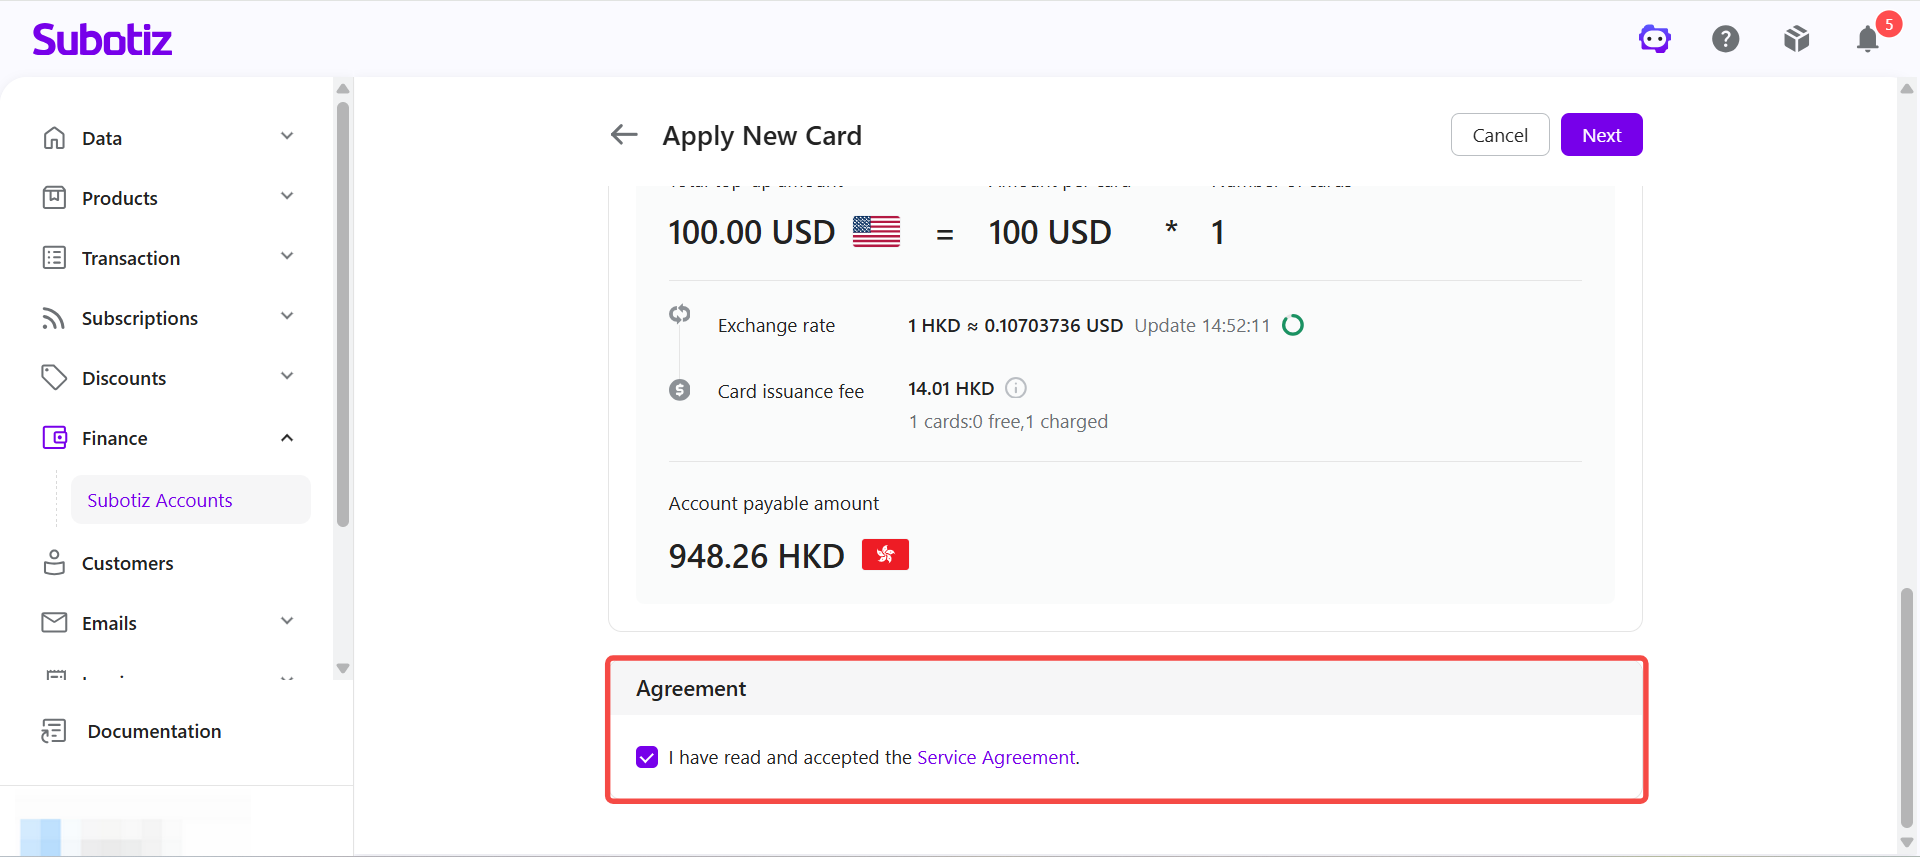1920x857 pixels.
Task: Expand the Emails menu chevron
Action: [x=287, y=621]
